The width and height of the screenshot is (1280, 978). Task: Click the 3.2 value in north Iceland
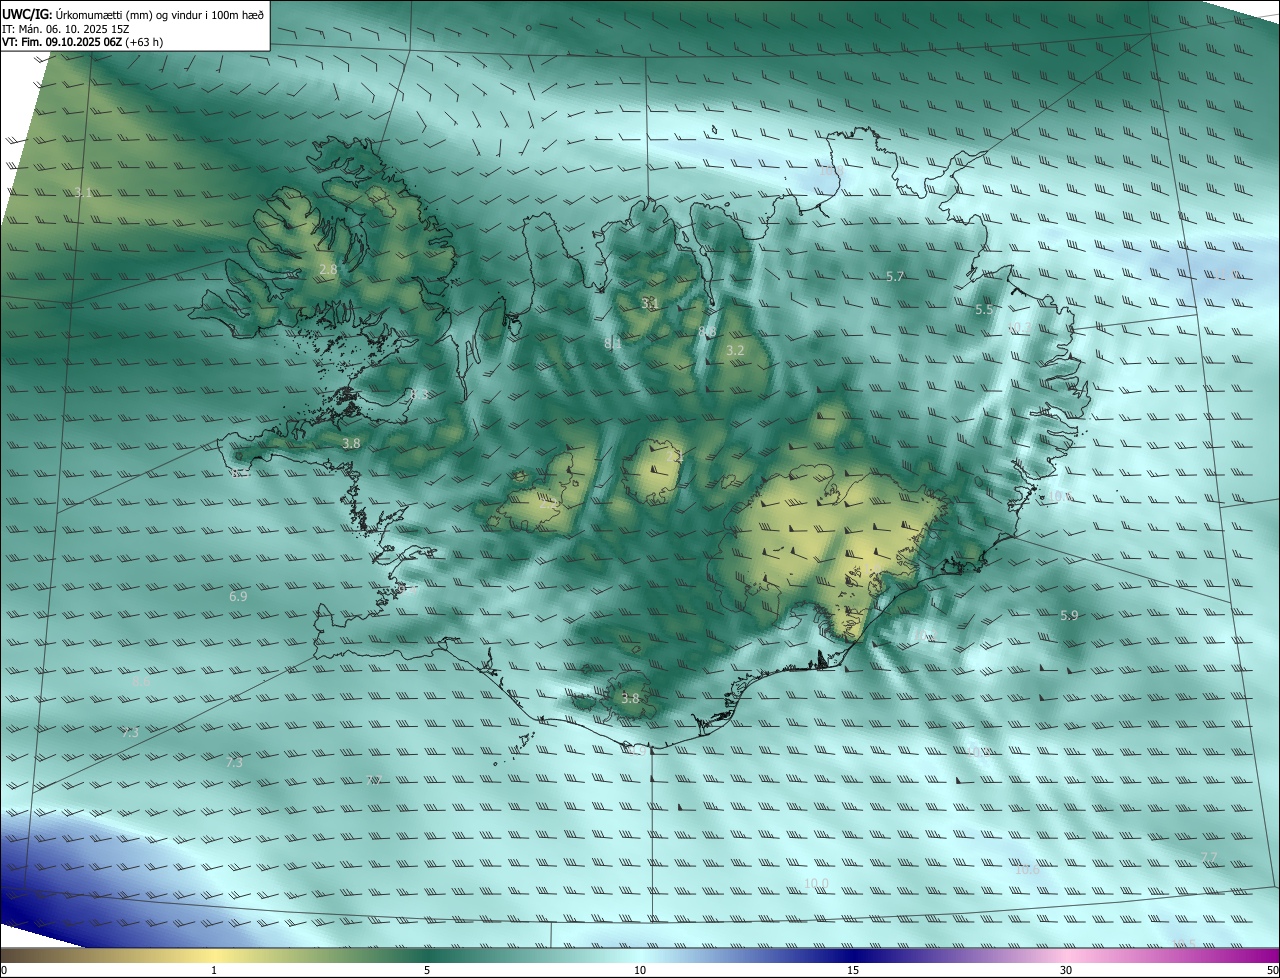pyautogui.click(x=735, y=350)
